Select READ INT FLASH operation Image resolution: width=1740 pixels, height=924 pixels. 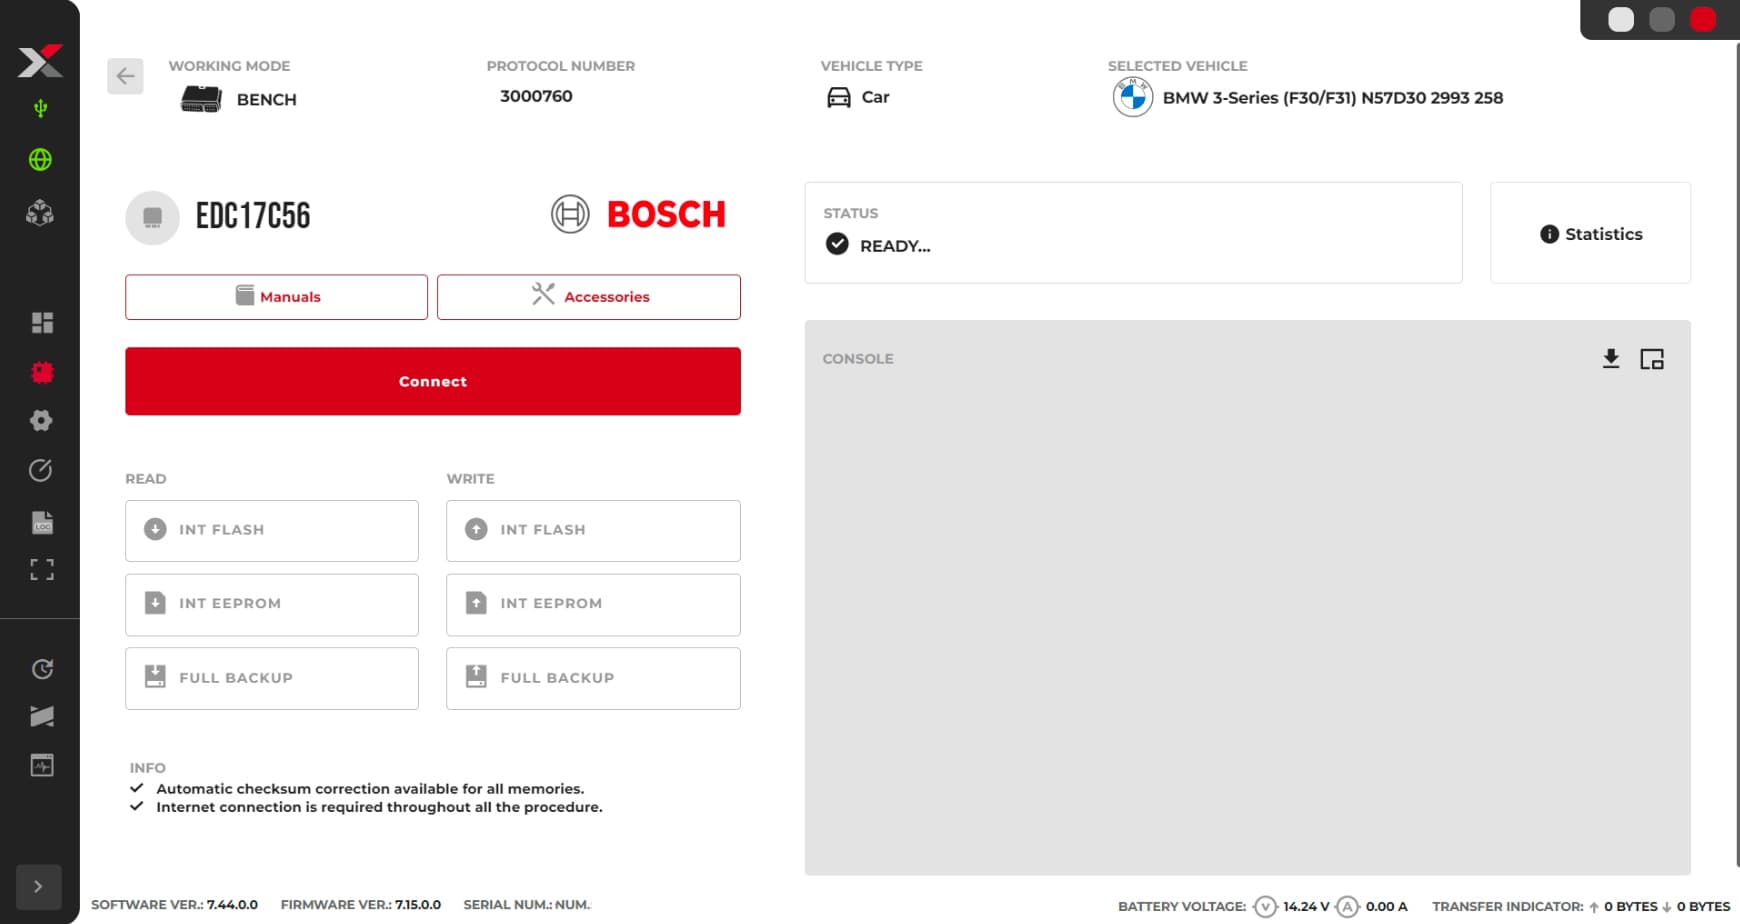pyautogui.click(x=271, y=530)
